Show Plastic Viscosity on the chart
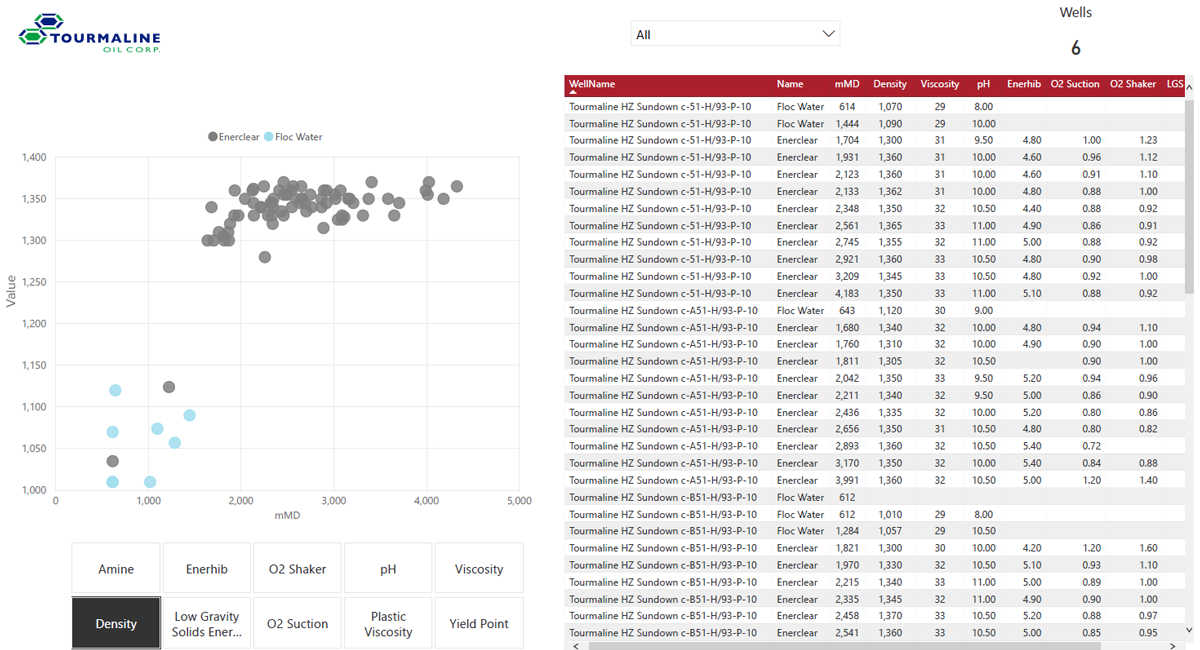Image resolution: width=1200 pixels, height=650 pixels. [x=388, y=624]
